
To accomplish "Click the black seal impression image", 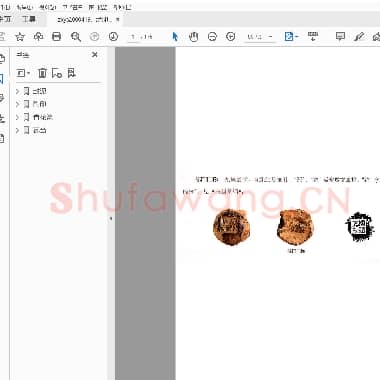I will [x=359, y=227].
